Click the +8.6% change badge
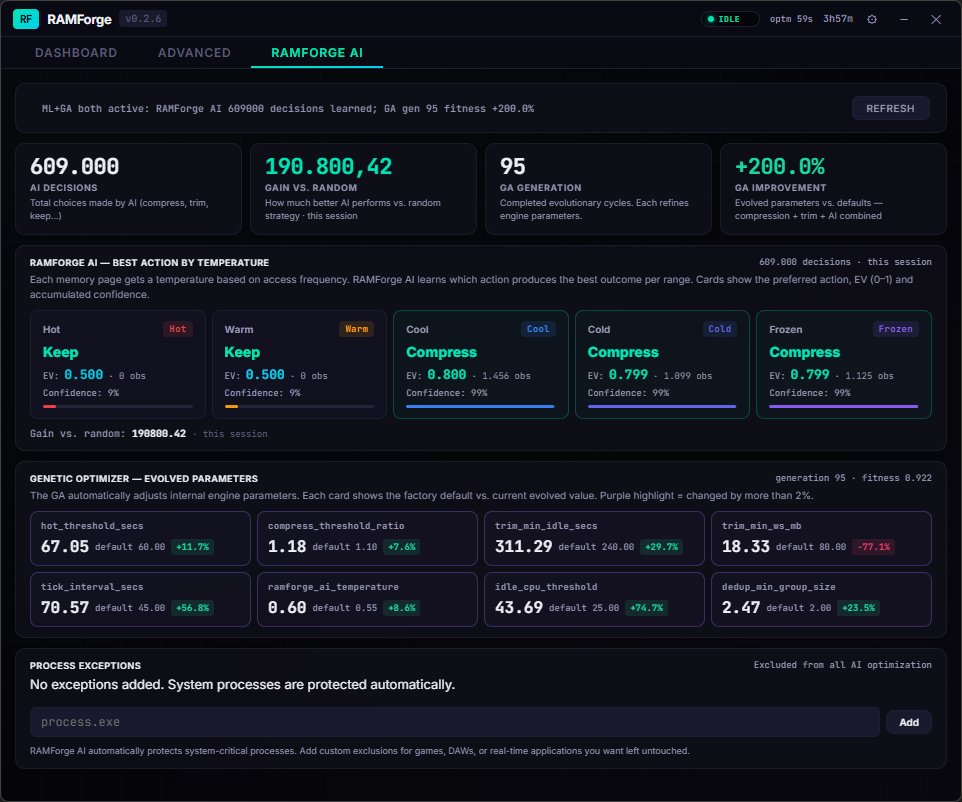 coord(401,608)
